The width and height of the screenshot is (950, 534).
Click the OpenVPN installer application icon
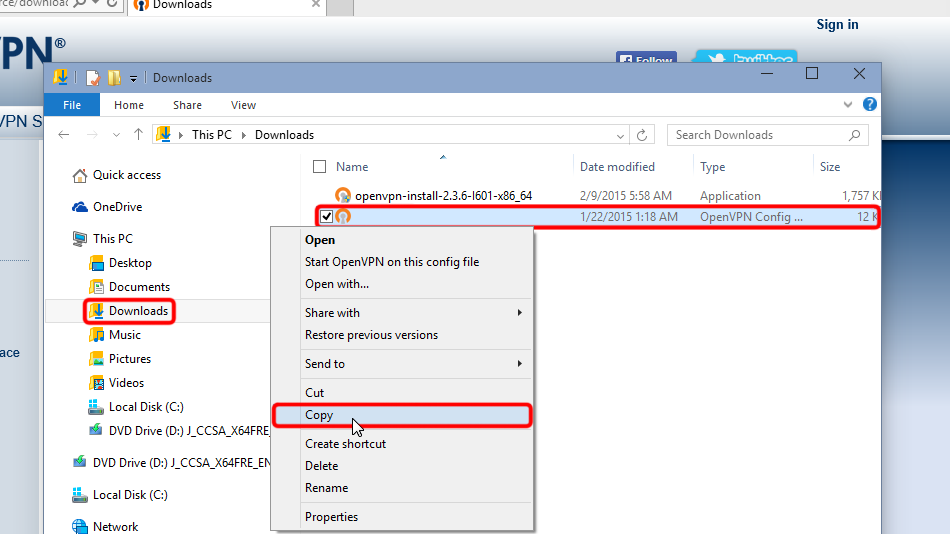pyautogui.click(x=343, y=196)
